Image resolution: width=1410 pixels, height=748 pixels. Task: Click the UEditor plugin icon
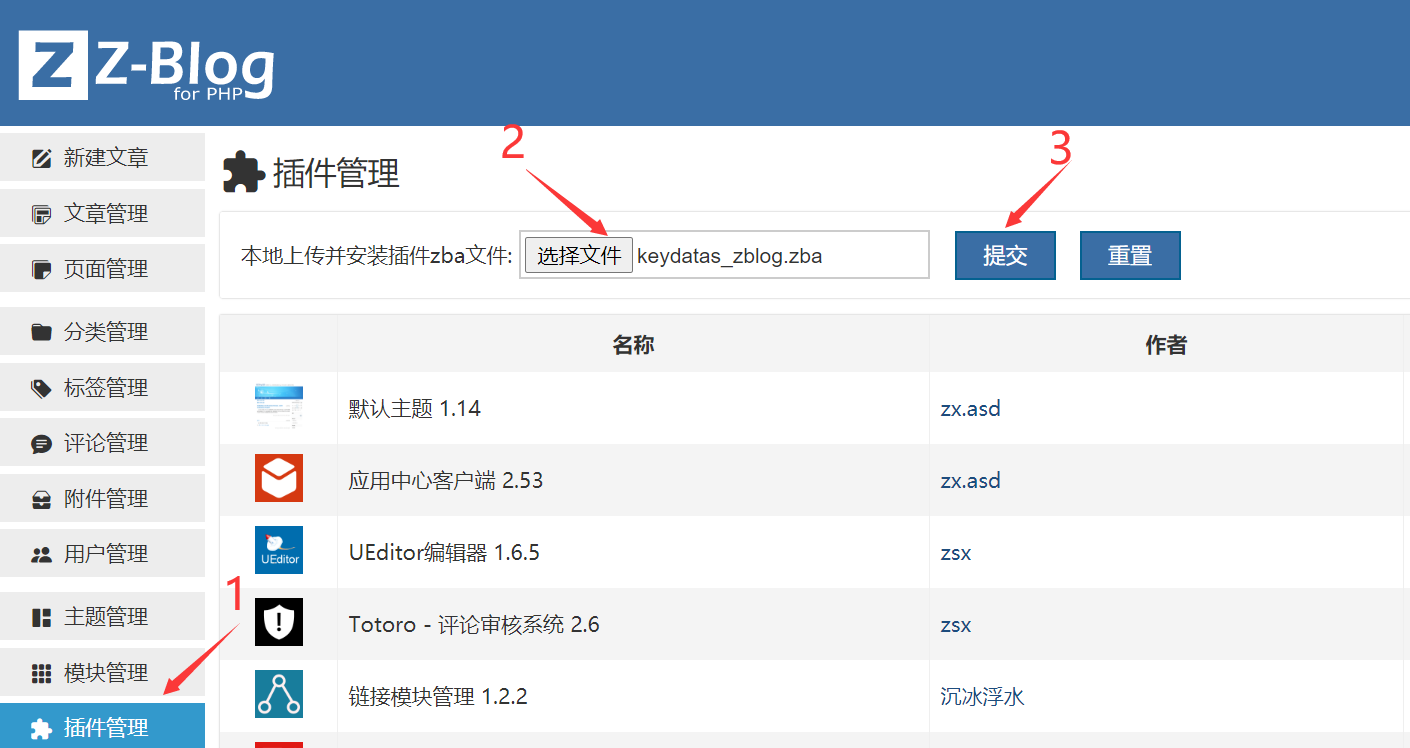pos(279,550)
